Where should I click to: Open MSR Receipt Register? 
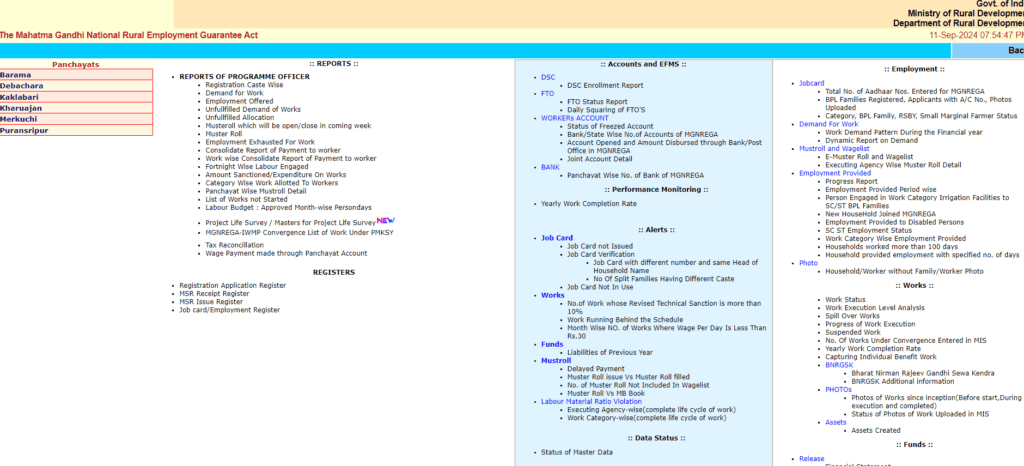point(214,294)
